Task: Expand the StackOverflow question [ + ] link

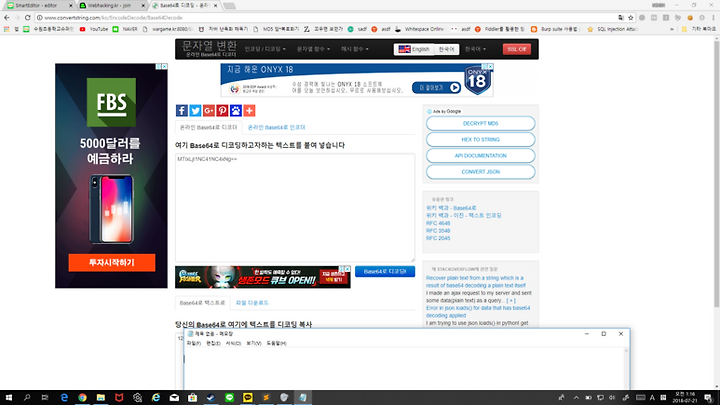Action: [511, 300]
